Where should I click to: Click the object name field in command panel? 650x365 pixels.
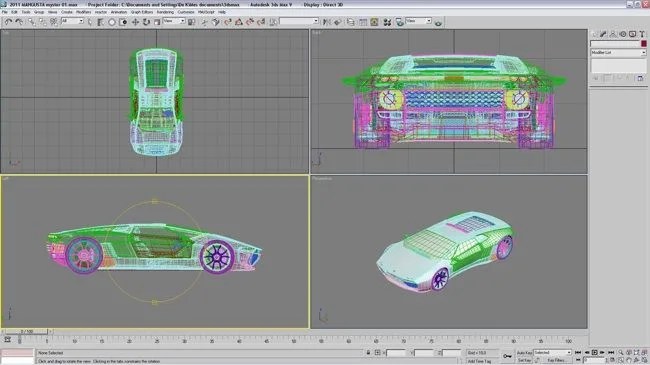[x=615, y=44]
